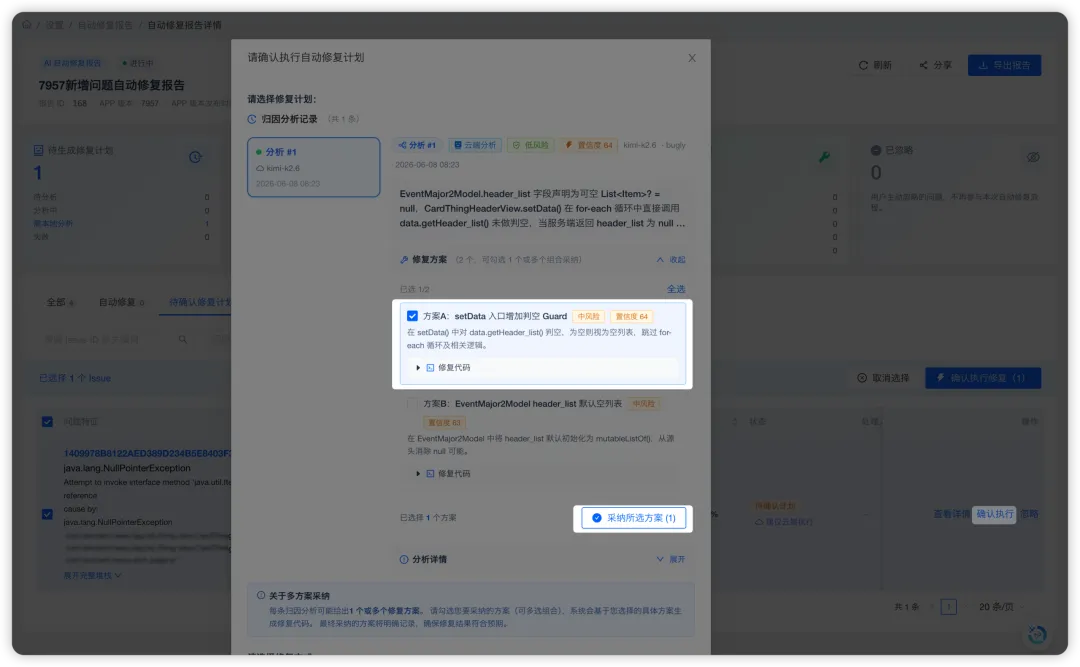Select the 分析 #1 record card

[313, 167]
